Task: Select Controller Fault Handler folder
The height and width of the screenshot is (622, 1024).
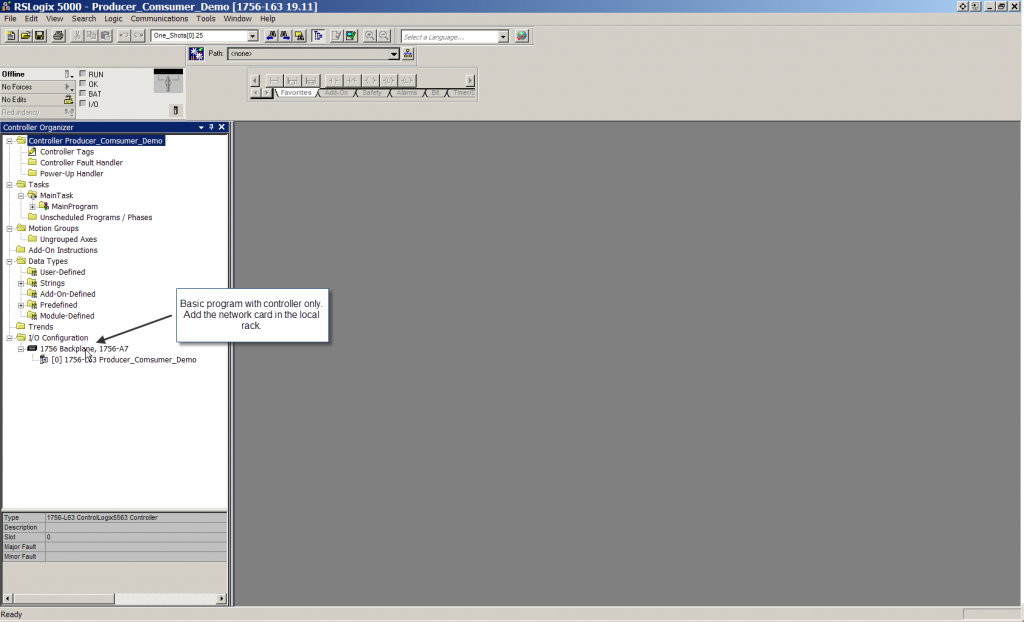Action: pos(81,163)
